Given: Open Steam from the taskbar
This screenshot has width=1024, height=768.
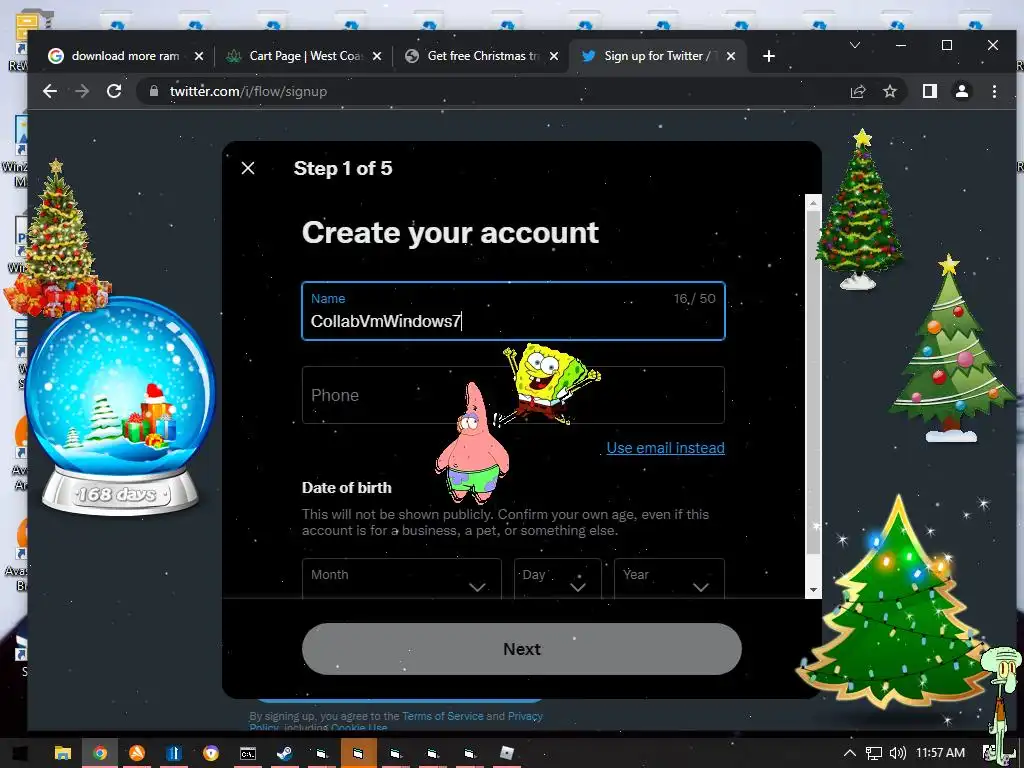Looking at the screenshot, I should [285, 753].
